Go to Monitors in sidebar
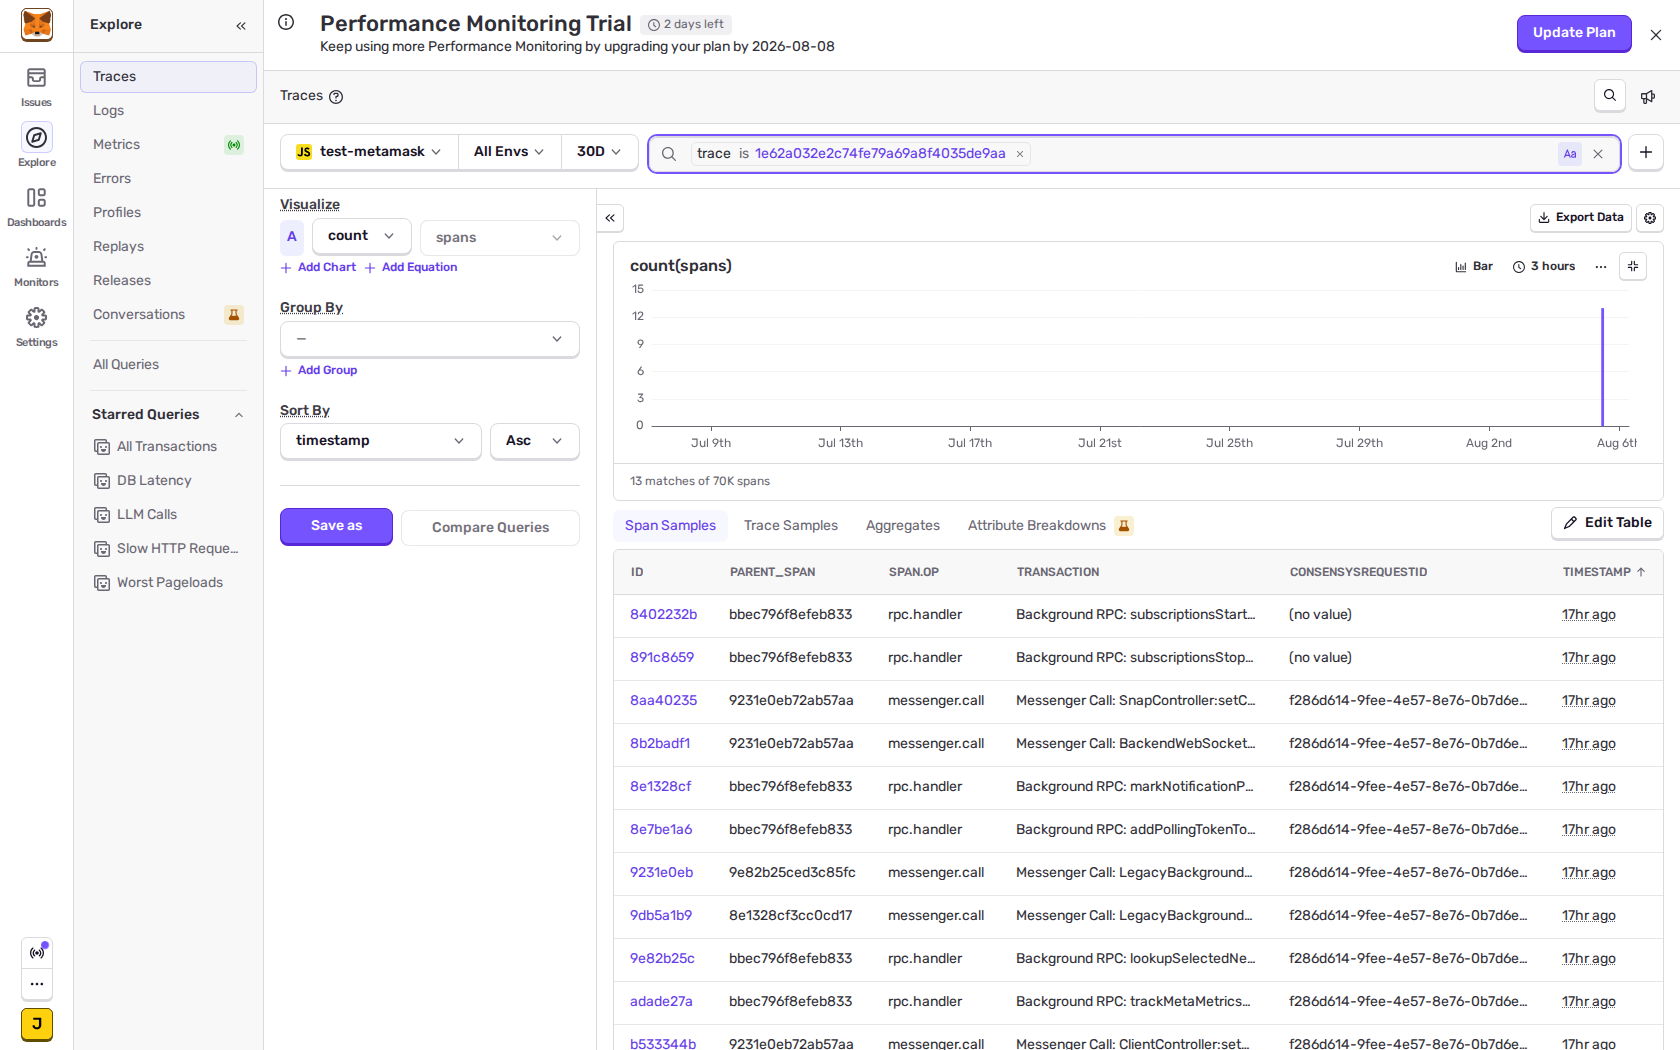 [36, 267]
